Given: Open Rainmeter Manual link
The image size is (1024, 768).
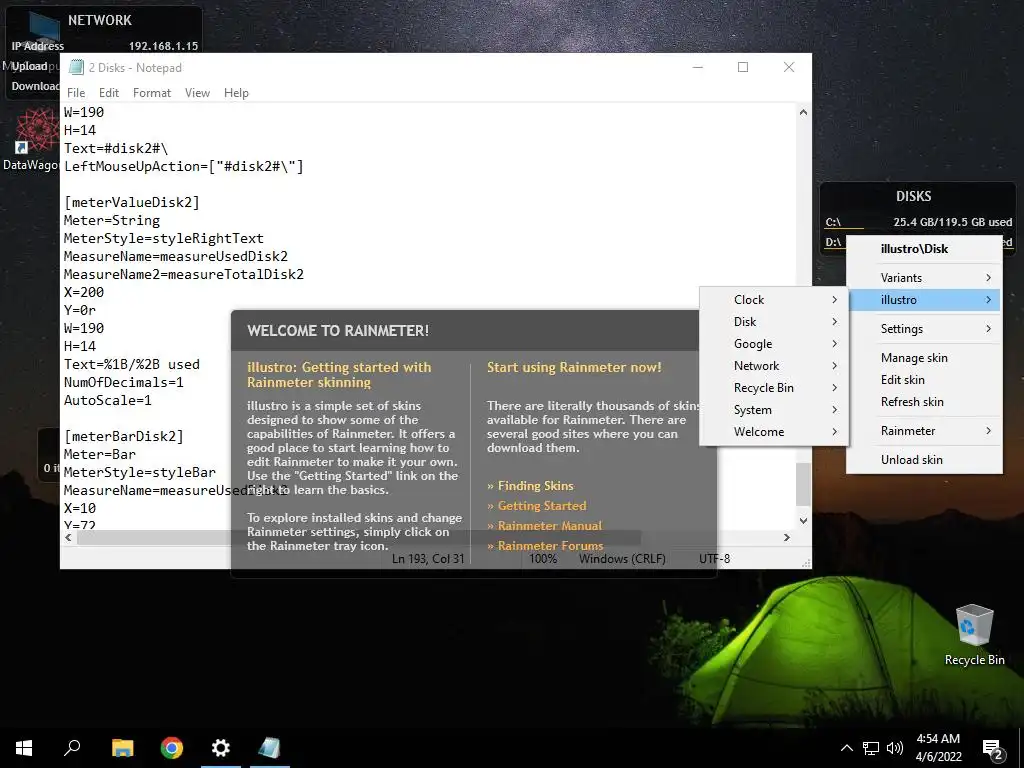Looking at the screenshot, I should (x=550, y=526).
